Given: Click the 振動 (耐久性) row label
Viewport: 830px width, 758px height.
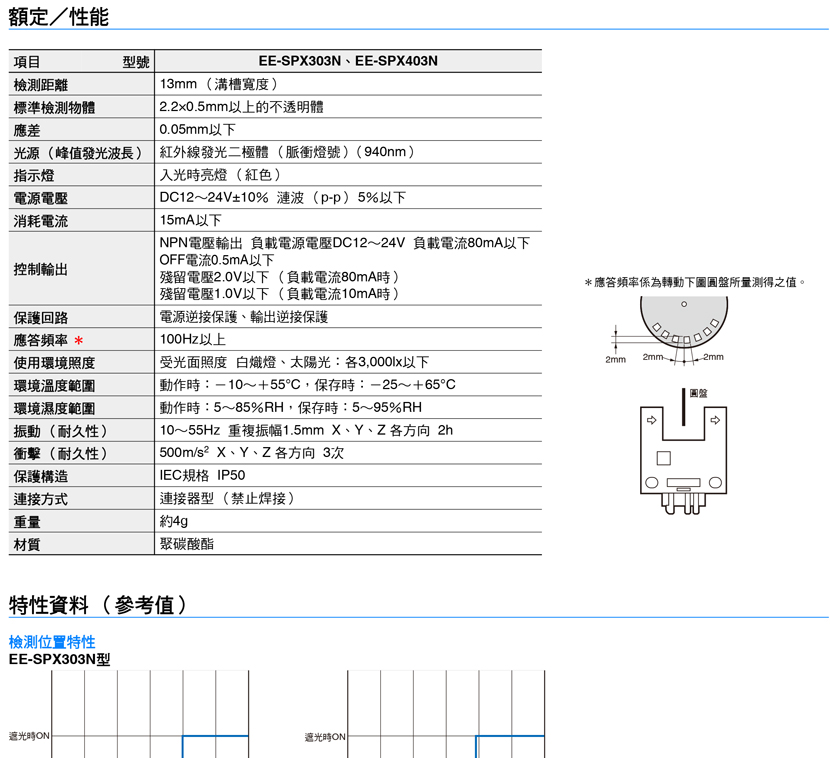Looking at the screenshot, I should [x=61, y=431].
